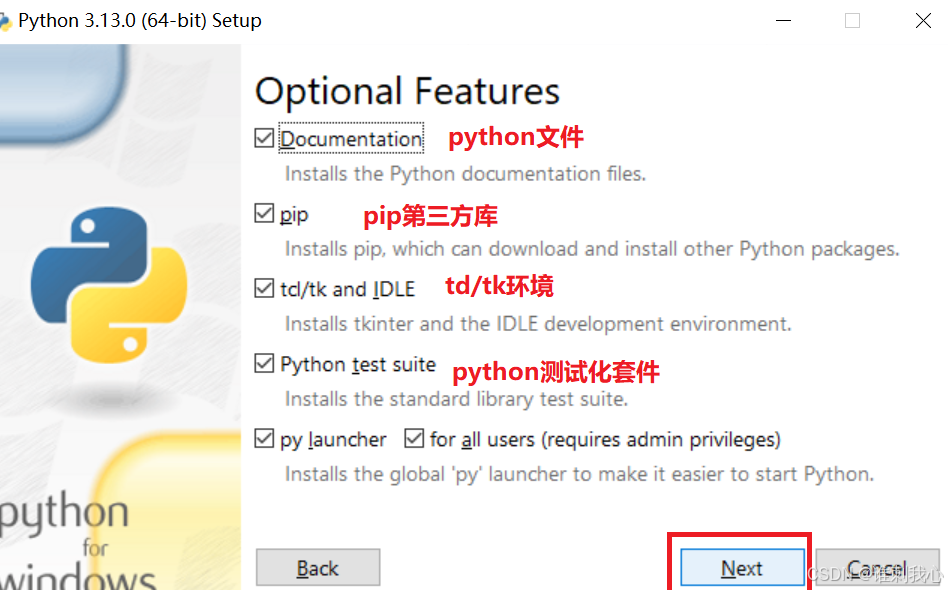This screenshot has width=948, height=590.
Task: Minimize the Python Setup window
Action: pyautogui.click(x=784, y=21)
